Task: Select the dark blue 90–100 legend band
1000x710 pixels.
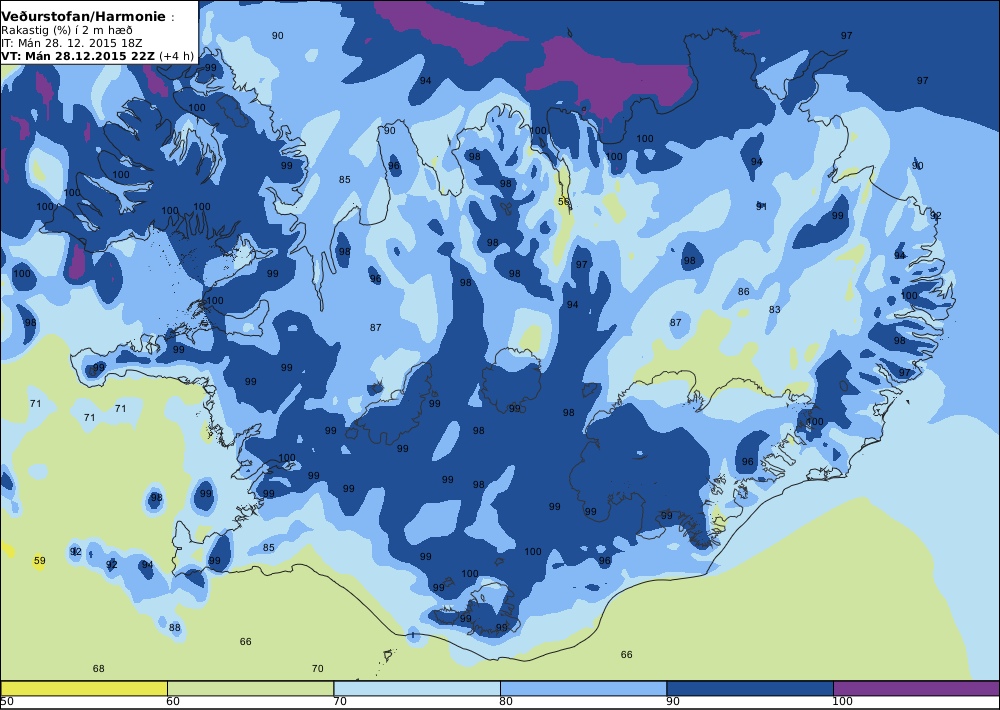Action: (x=750, y=688)
